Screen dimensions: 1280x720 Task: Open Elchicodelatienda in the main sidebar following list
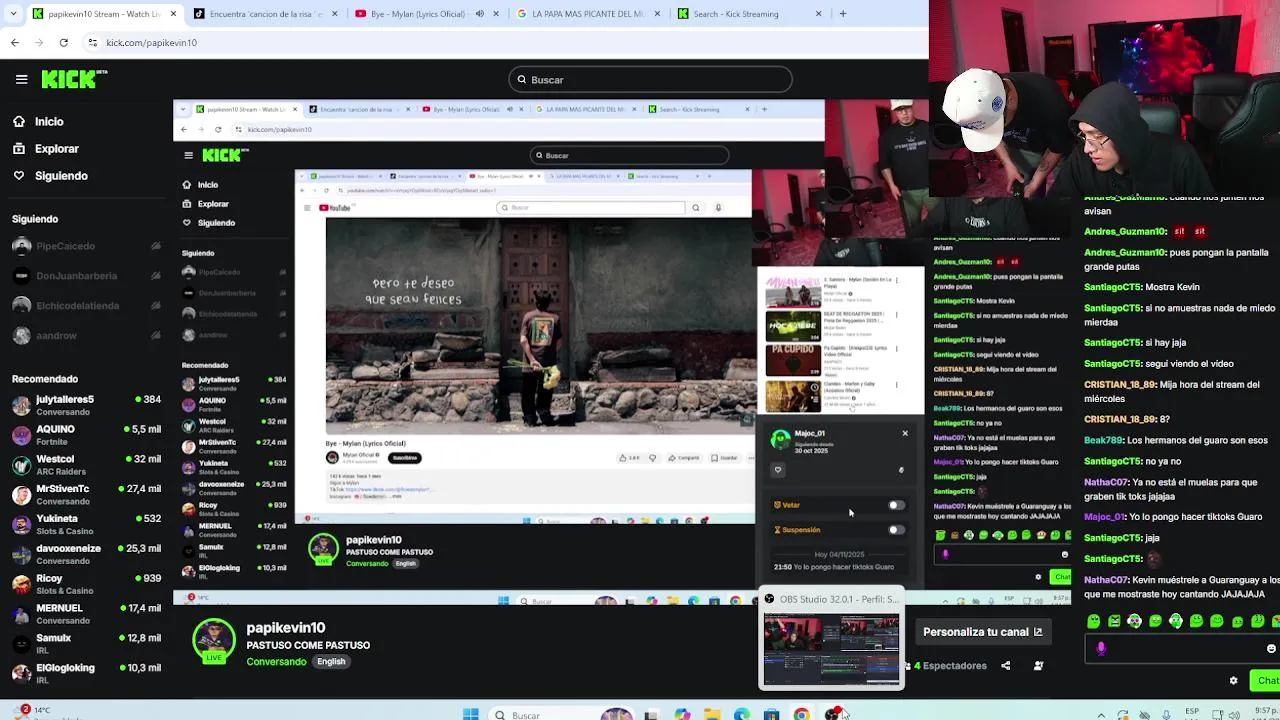tap(85, 306)
